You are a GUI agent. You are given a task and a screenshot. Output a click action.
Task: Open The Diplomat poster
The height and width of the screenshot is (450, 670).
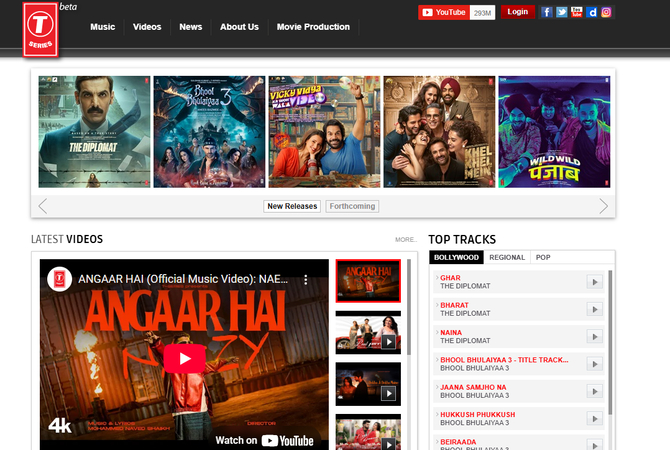(x=94, y=132)
